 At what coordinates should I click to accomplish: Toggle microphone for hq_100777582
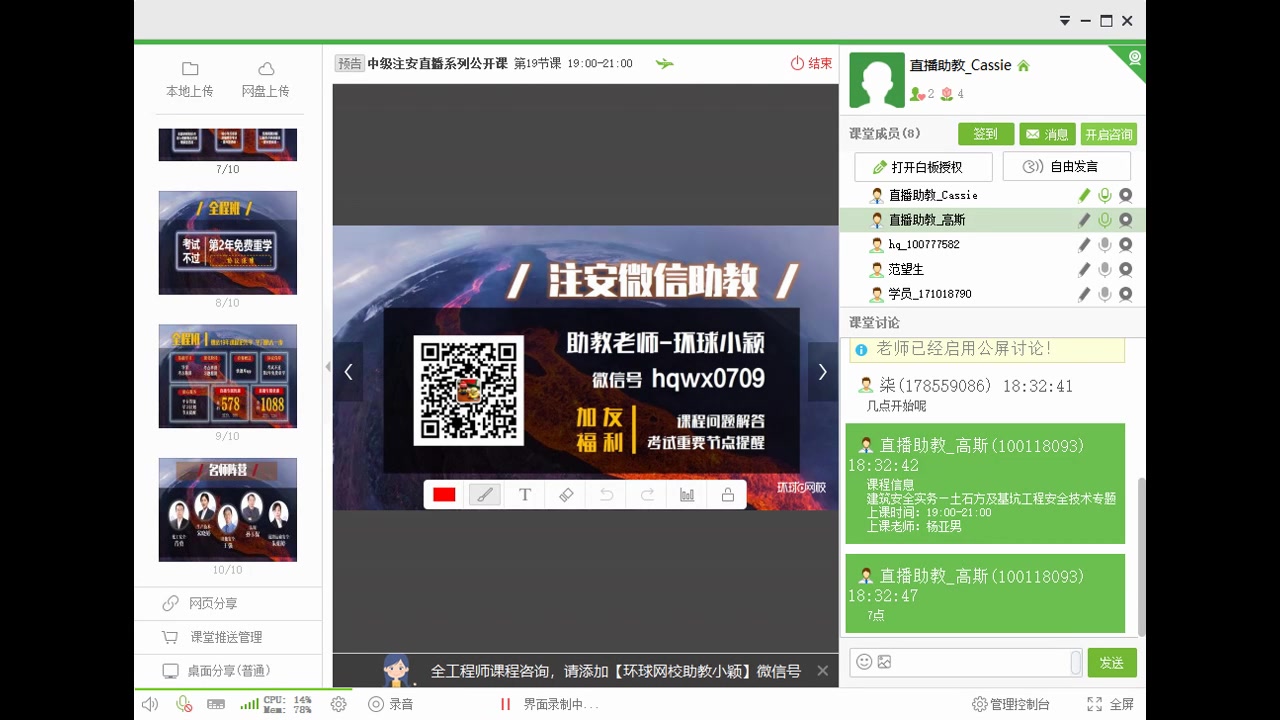(x=1105, y=244)
